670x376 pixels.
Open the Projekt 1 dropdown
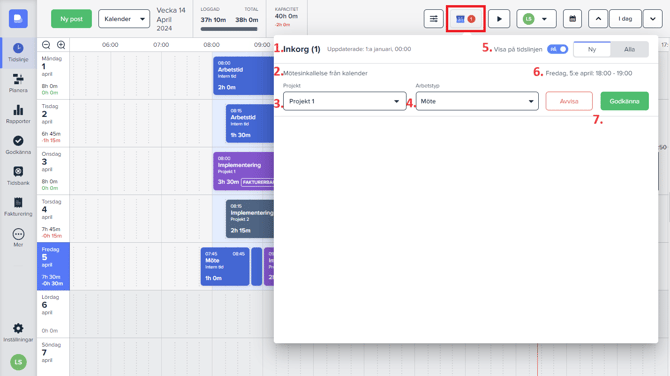click(x=344, y=101)
